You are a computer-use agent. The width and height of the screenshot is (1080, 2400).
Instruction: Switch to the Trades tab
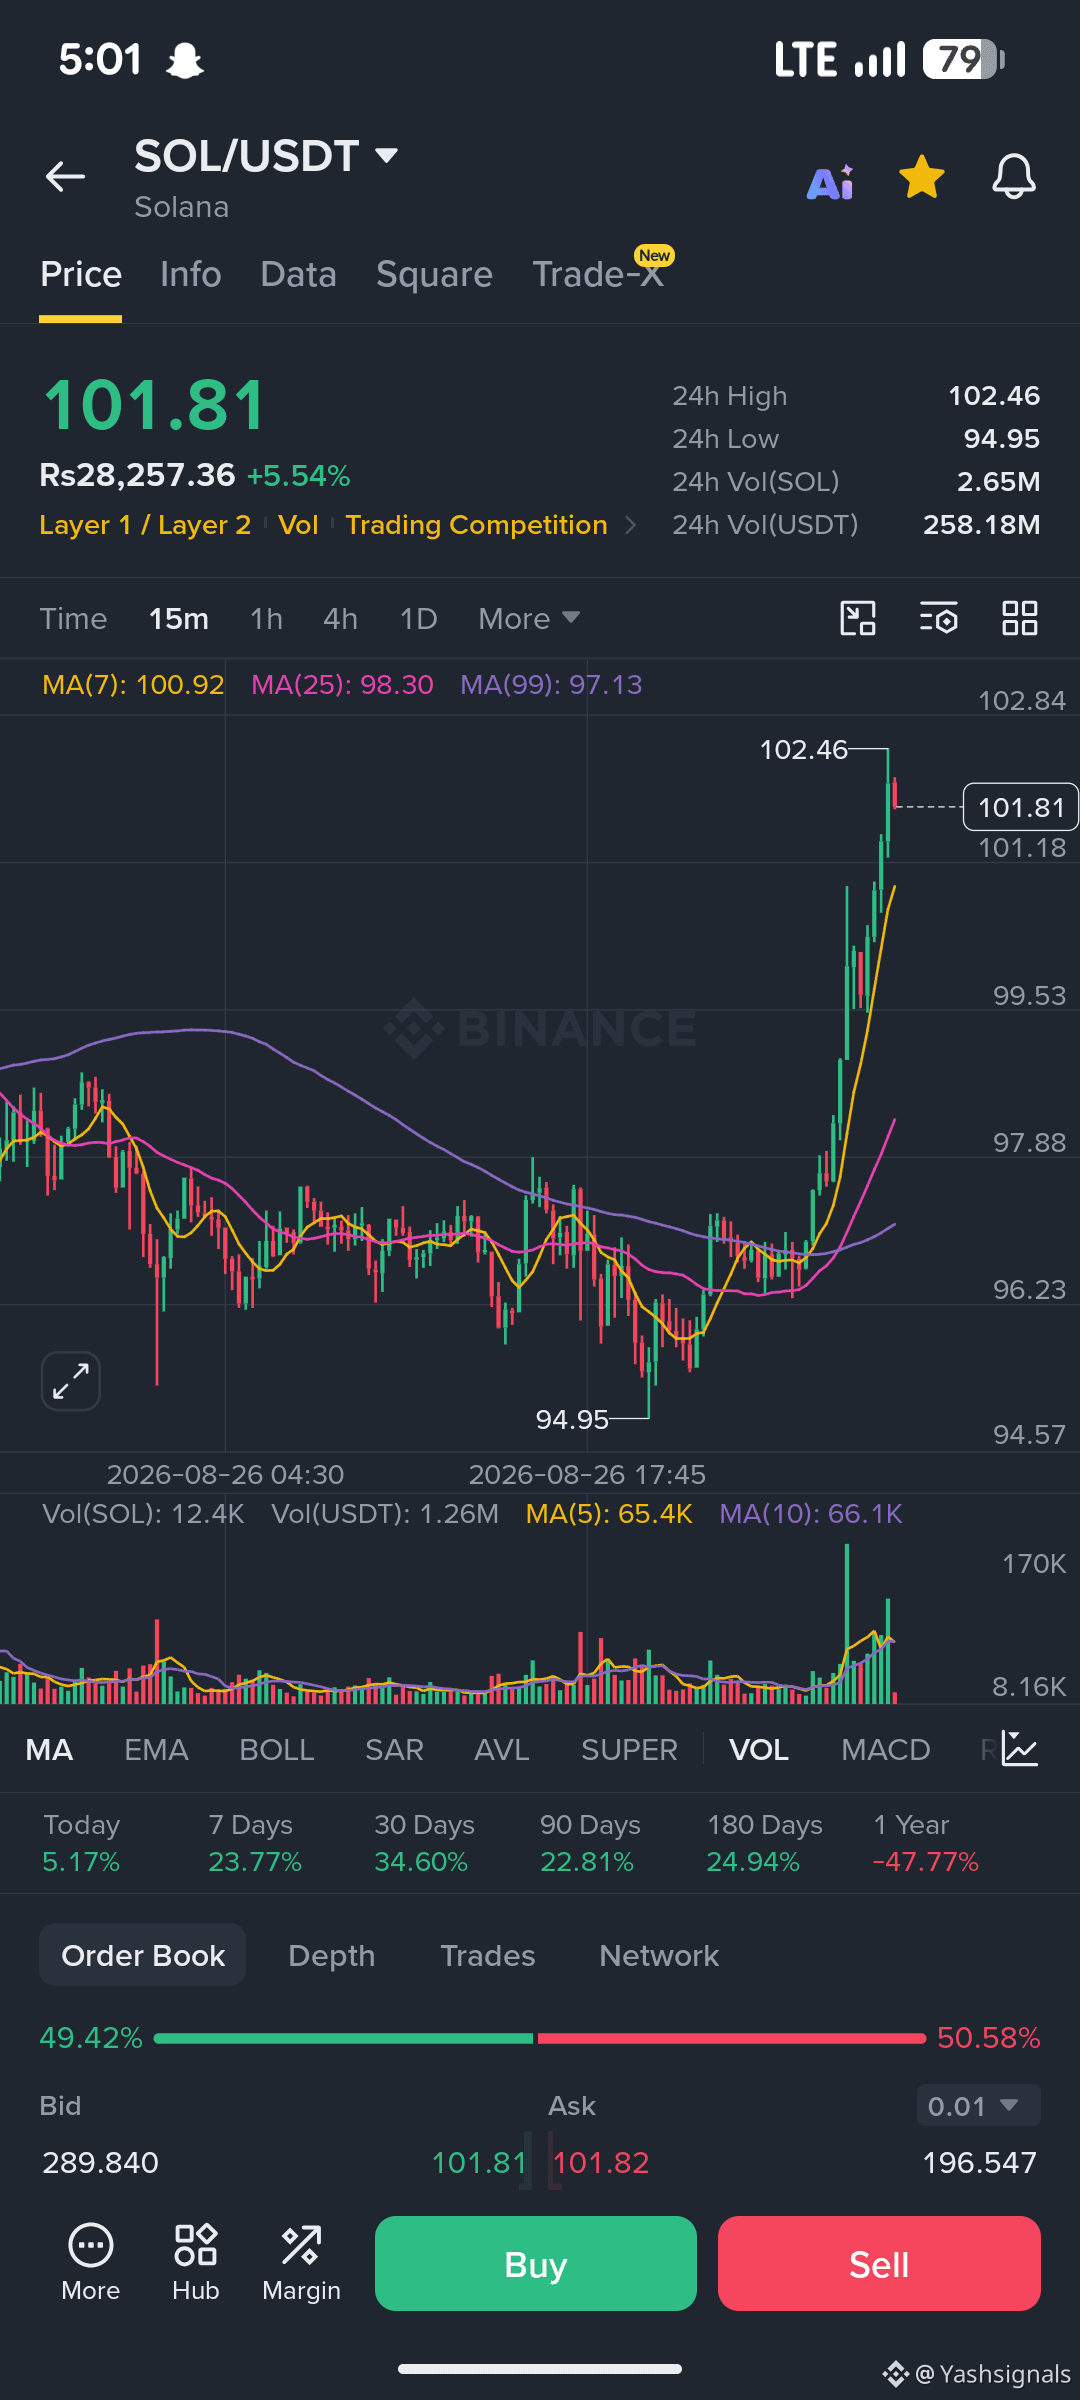pos(488,1955)
